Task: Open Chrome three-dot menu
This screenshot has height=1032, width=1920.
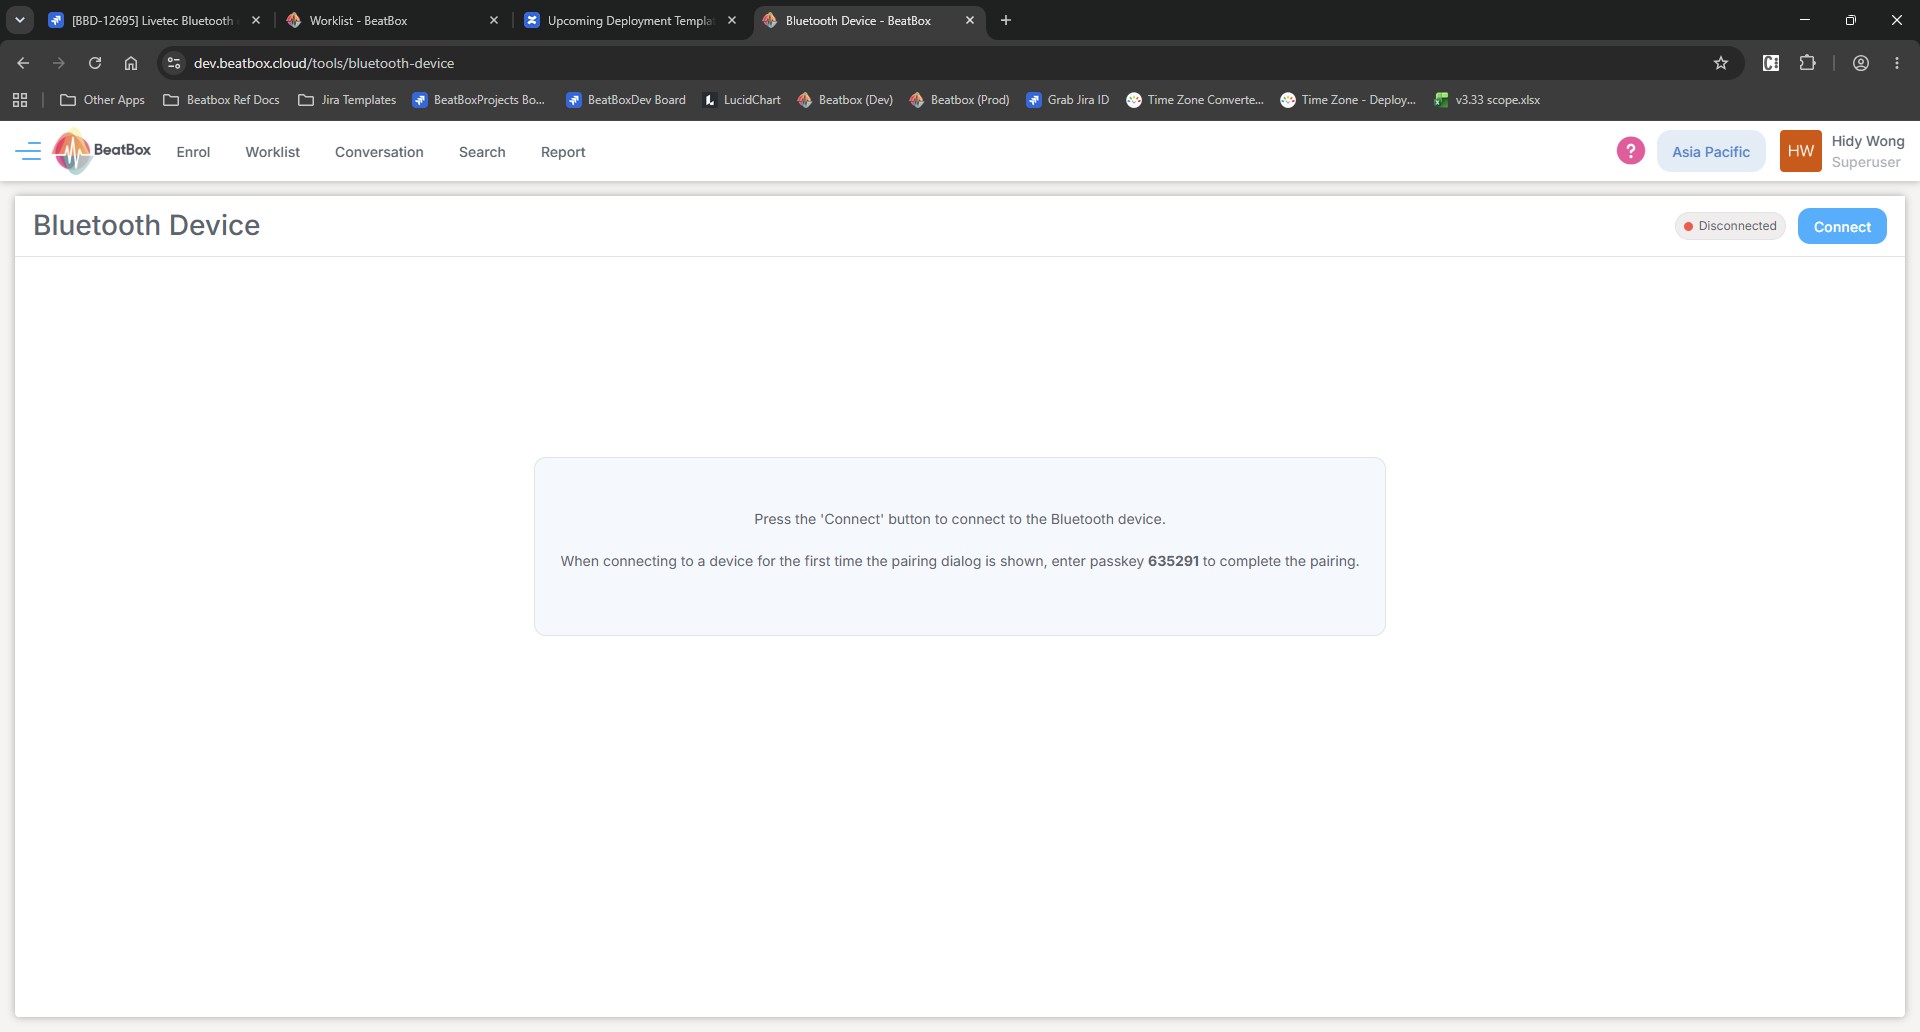Action: pyautogui.click(x=1897, y=63)
